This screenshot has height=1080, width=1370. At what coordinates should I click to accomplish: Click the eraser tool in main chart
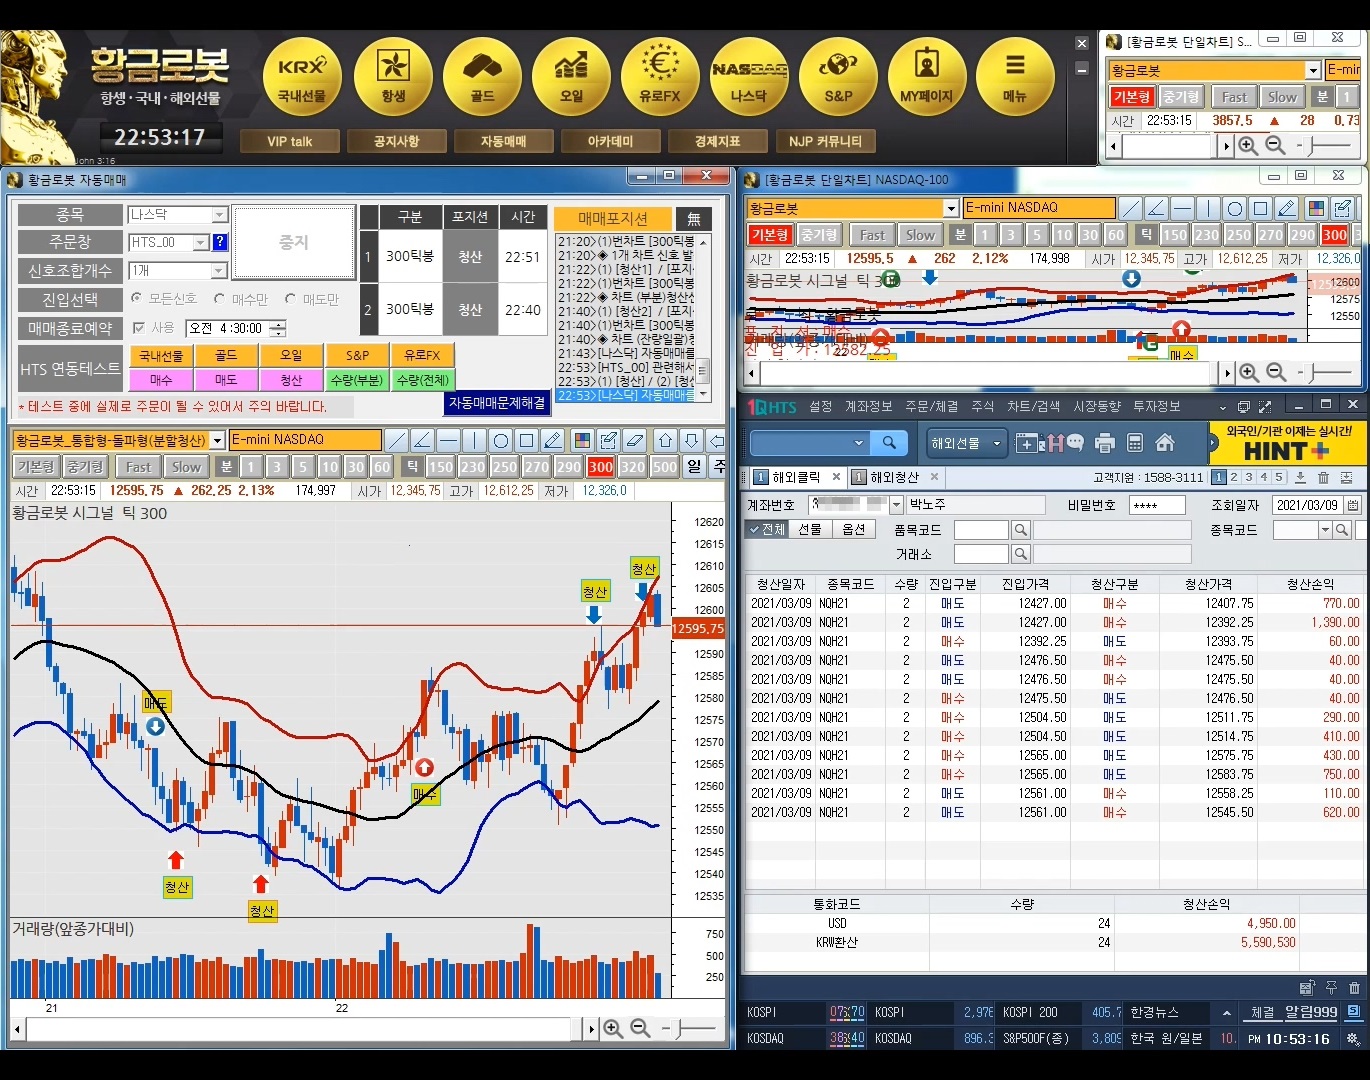pyautogui.click(x=634, y=440)
